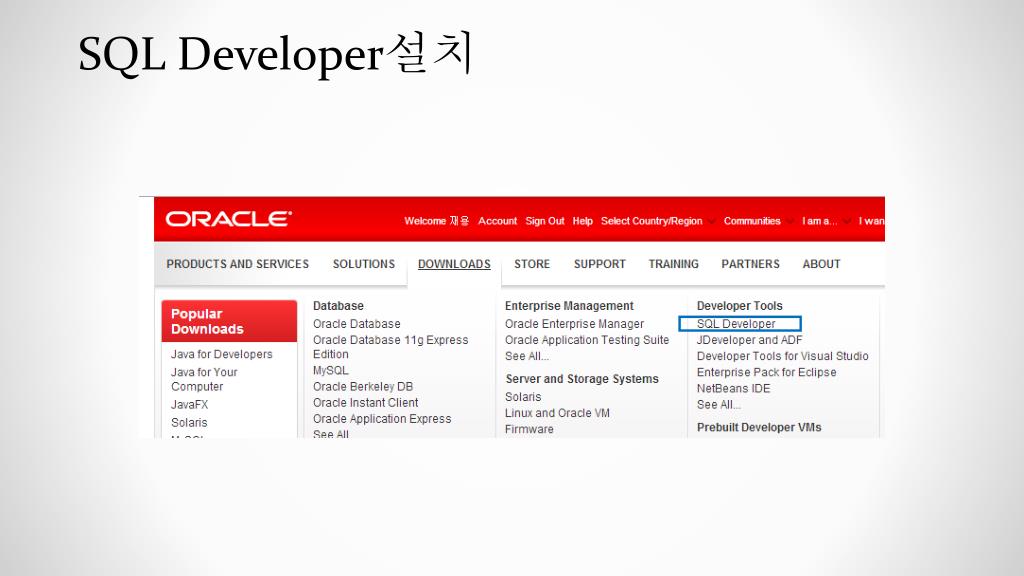
Task: Click See All under Enterprise Management
Action: (x=526, y=356)
